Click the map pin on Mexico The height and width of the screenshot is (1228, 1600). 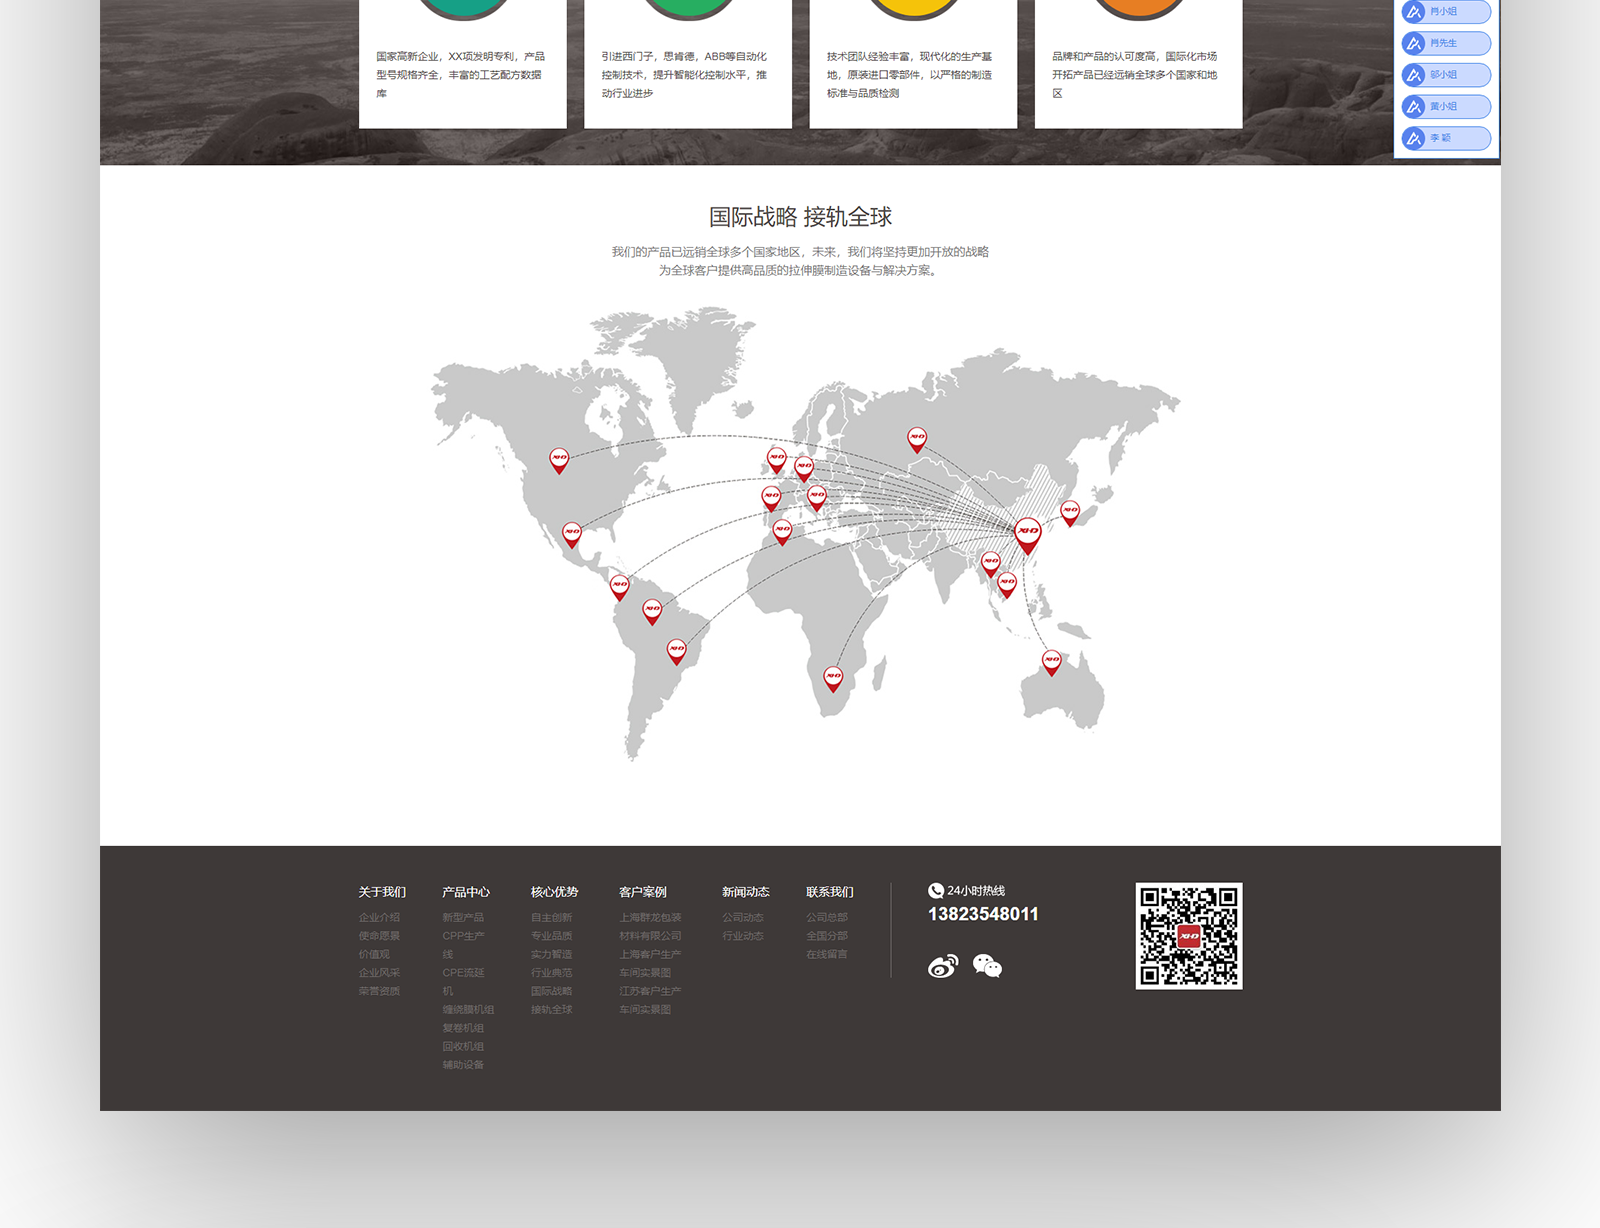coord(572,533)
